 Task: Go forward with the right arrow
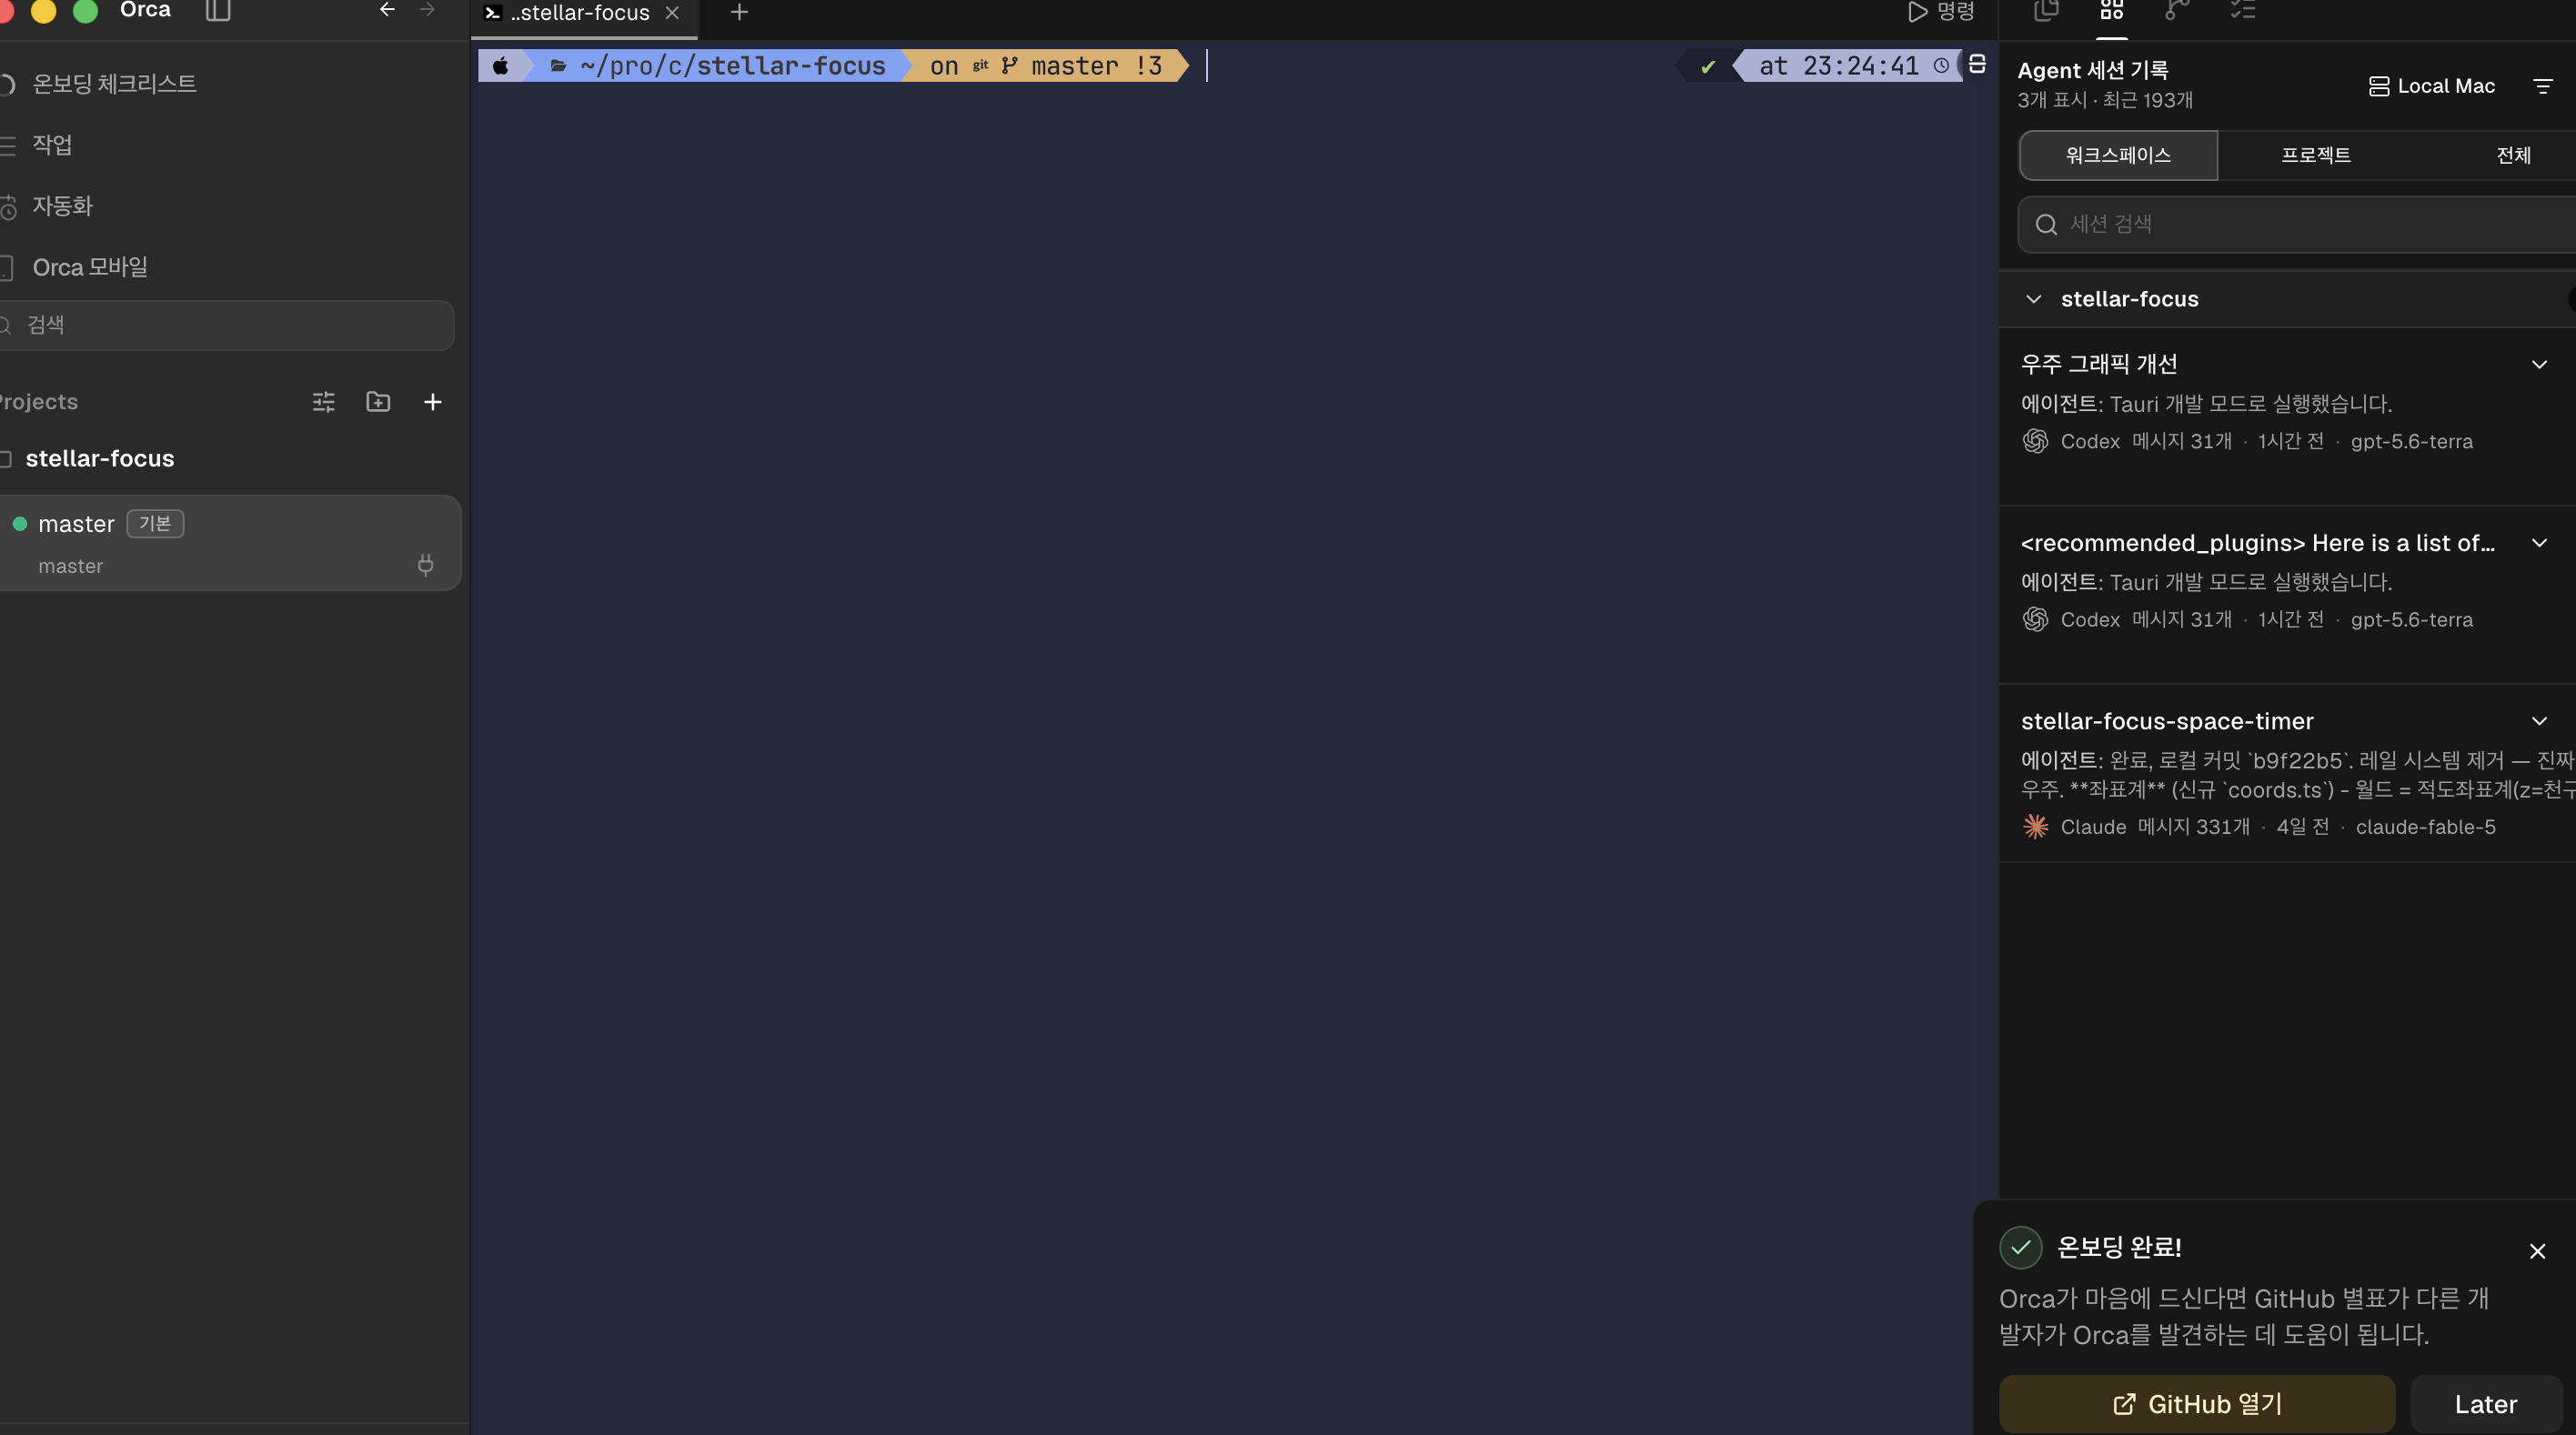[428, 10]
